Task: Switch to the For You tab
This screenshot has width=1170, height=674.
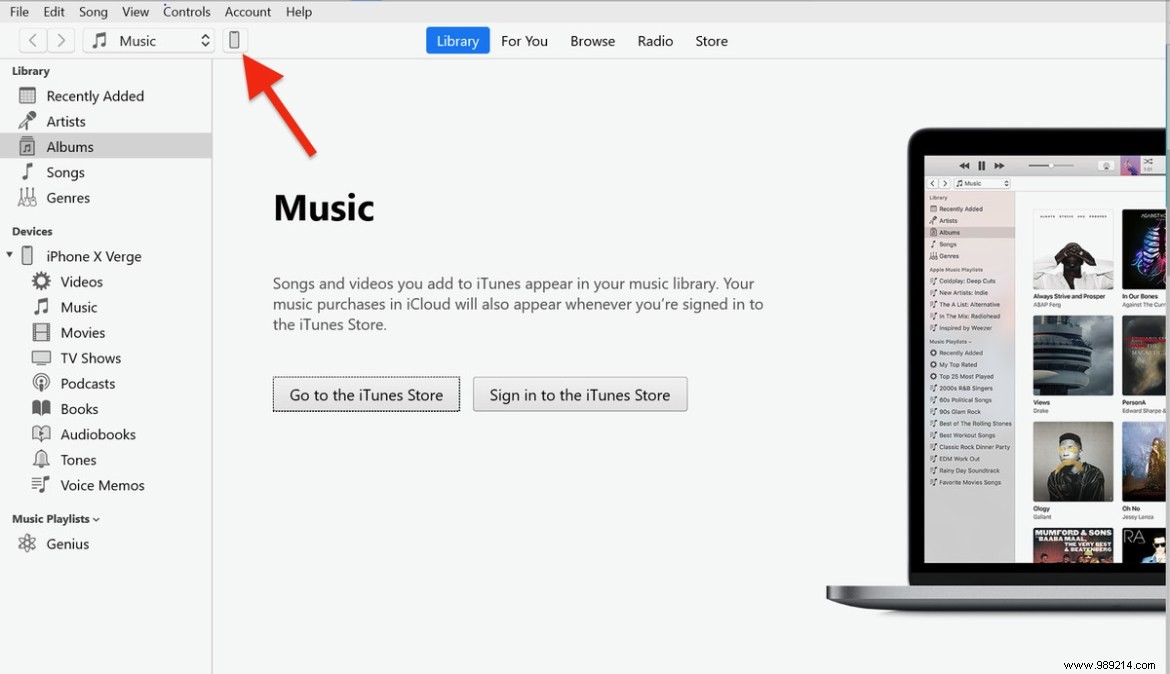Action: pos(524,41)
